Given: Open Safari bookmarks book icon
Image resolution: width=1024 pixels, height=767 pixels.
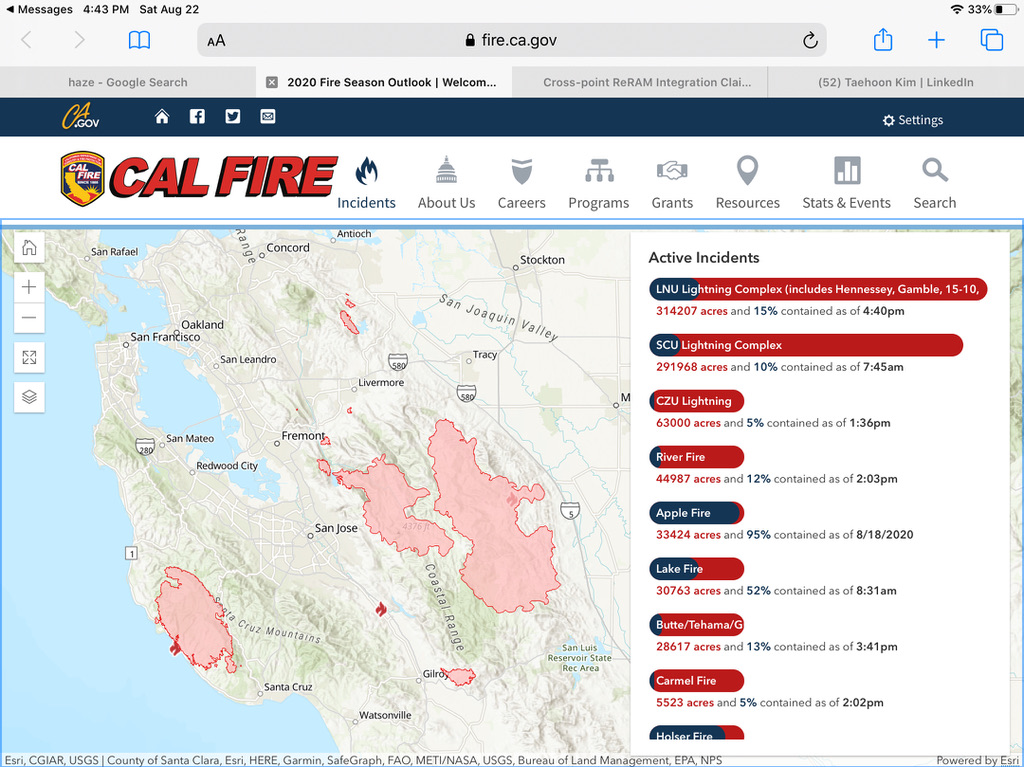Looking at the screenshot, I should pos(139,40).
